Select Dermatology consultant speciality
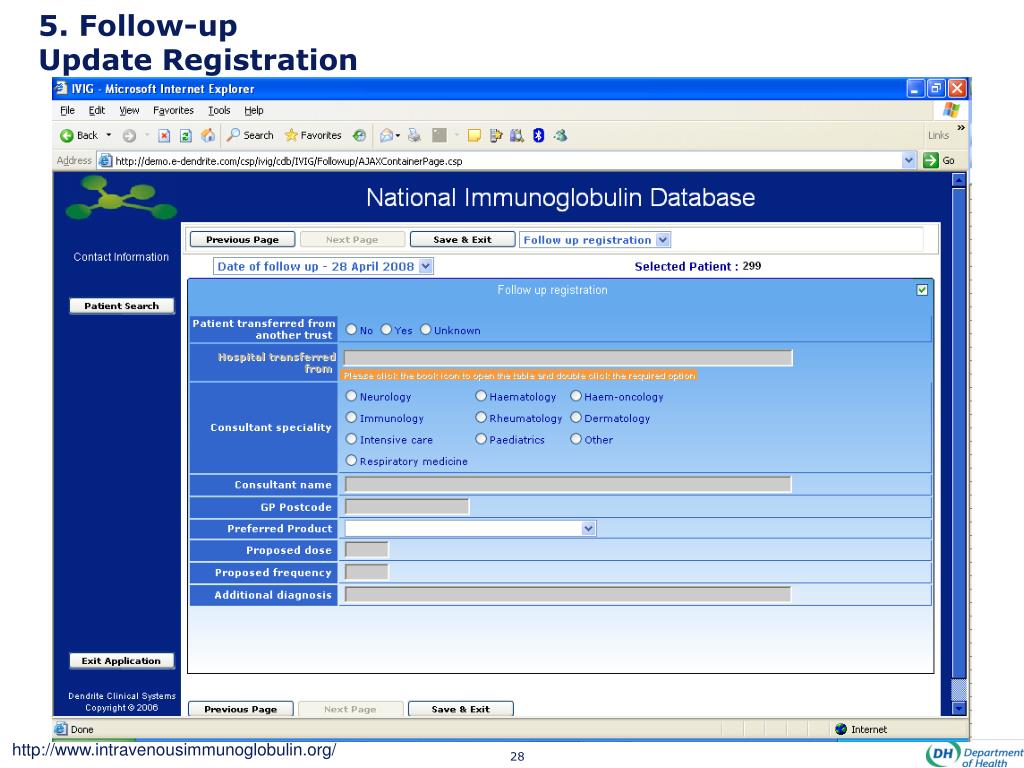Screen dimensions: 1024x768 click(576, 417)
